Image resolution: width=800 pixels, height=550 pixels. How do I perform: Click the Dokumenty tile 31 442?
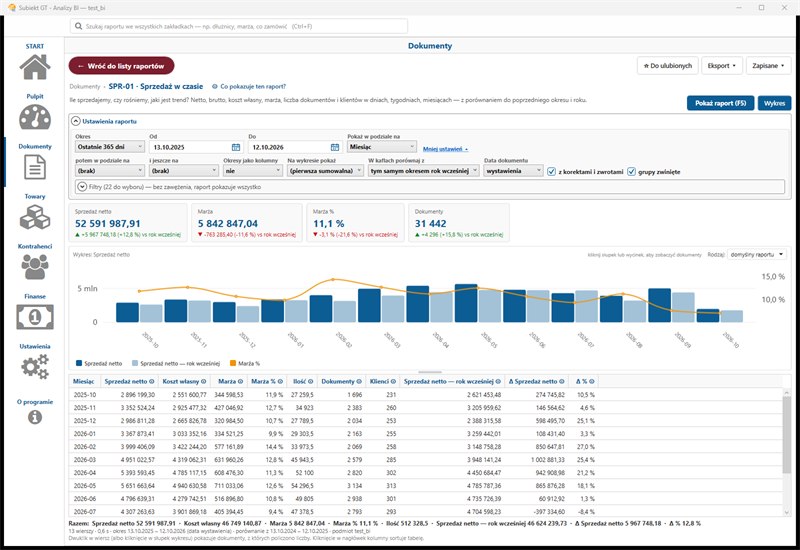[x=459, y=223]
